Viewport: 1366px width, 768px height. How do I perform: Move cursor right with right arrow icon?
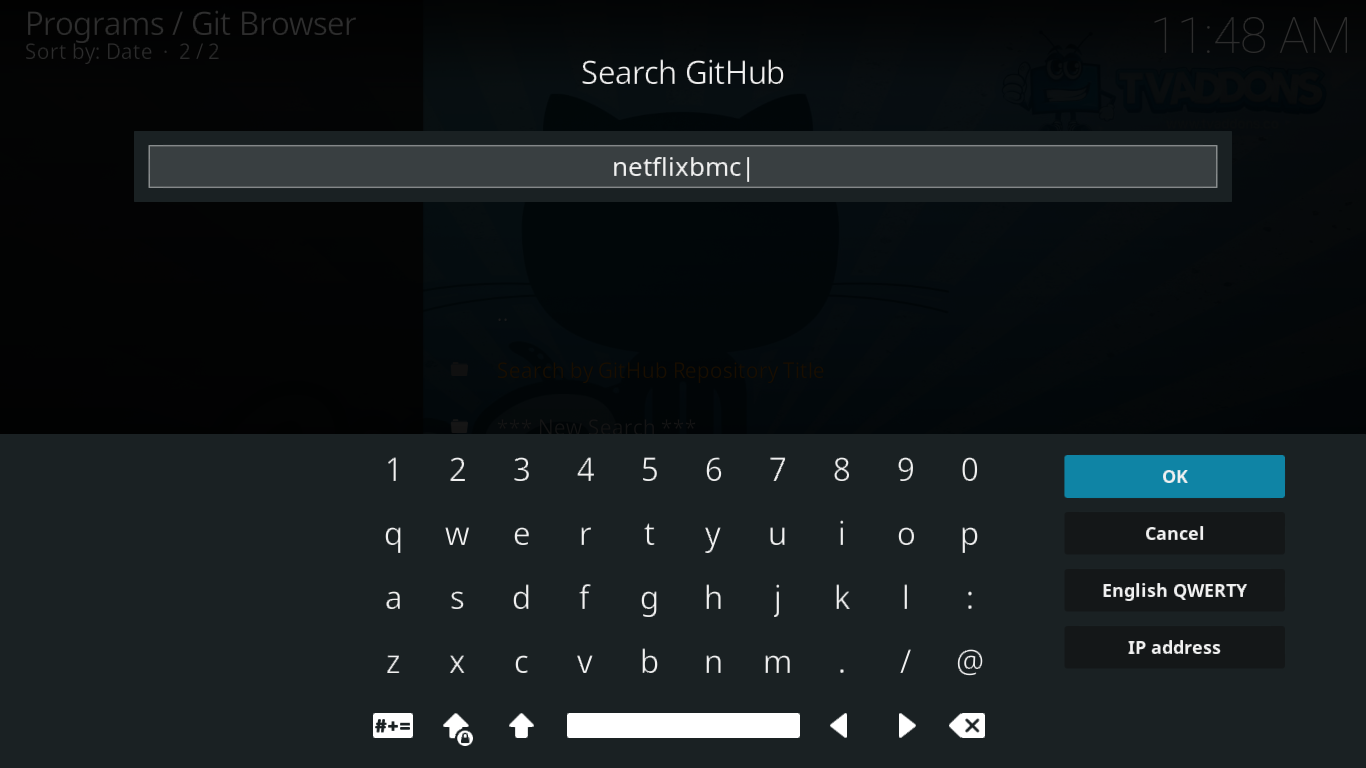pos(906,726)
